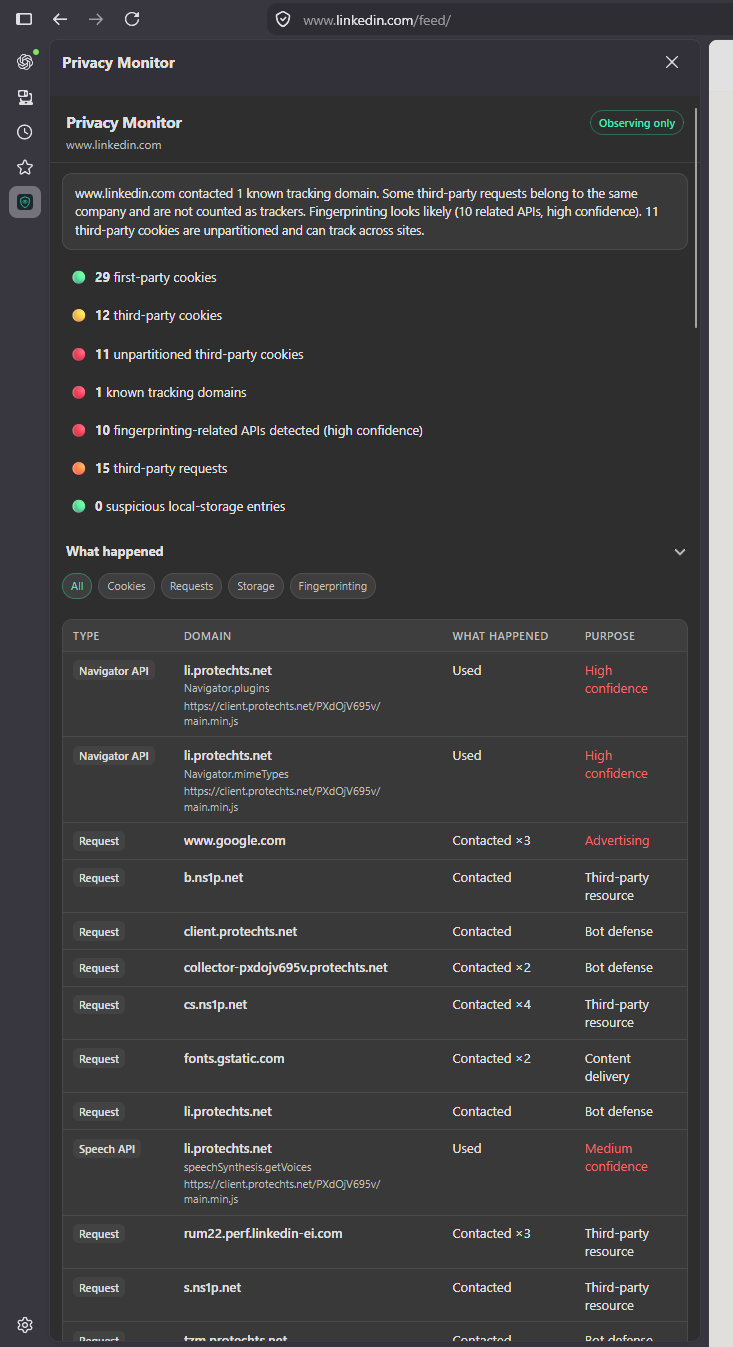
Task: Click the PURPOSE column header
Action: click(610, 636)
